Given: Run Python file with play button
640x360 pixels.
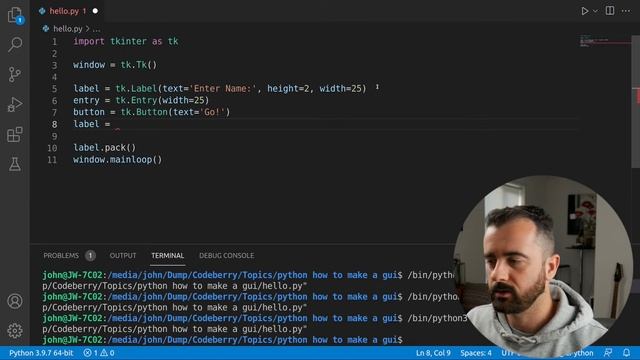Looking at the screenshot, I should click(x=584, y=11).
